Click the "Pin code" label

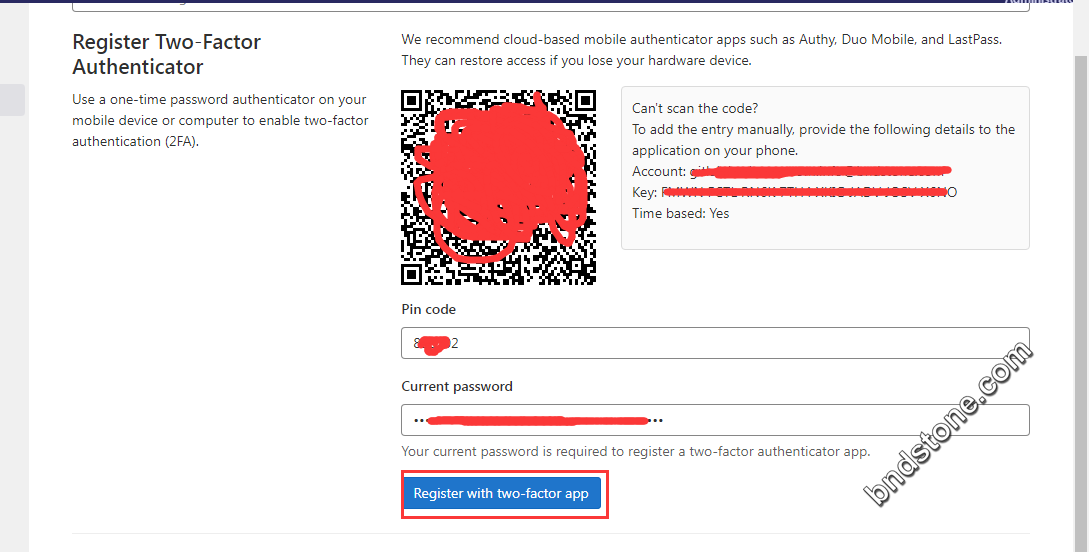(429, 309)
